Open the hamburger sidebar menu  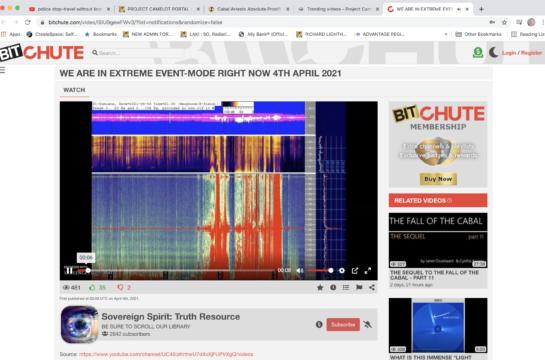tap(2, 70)
